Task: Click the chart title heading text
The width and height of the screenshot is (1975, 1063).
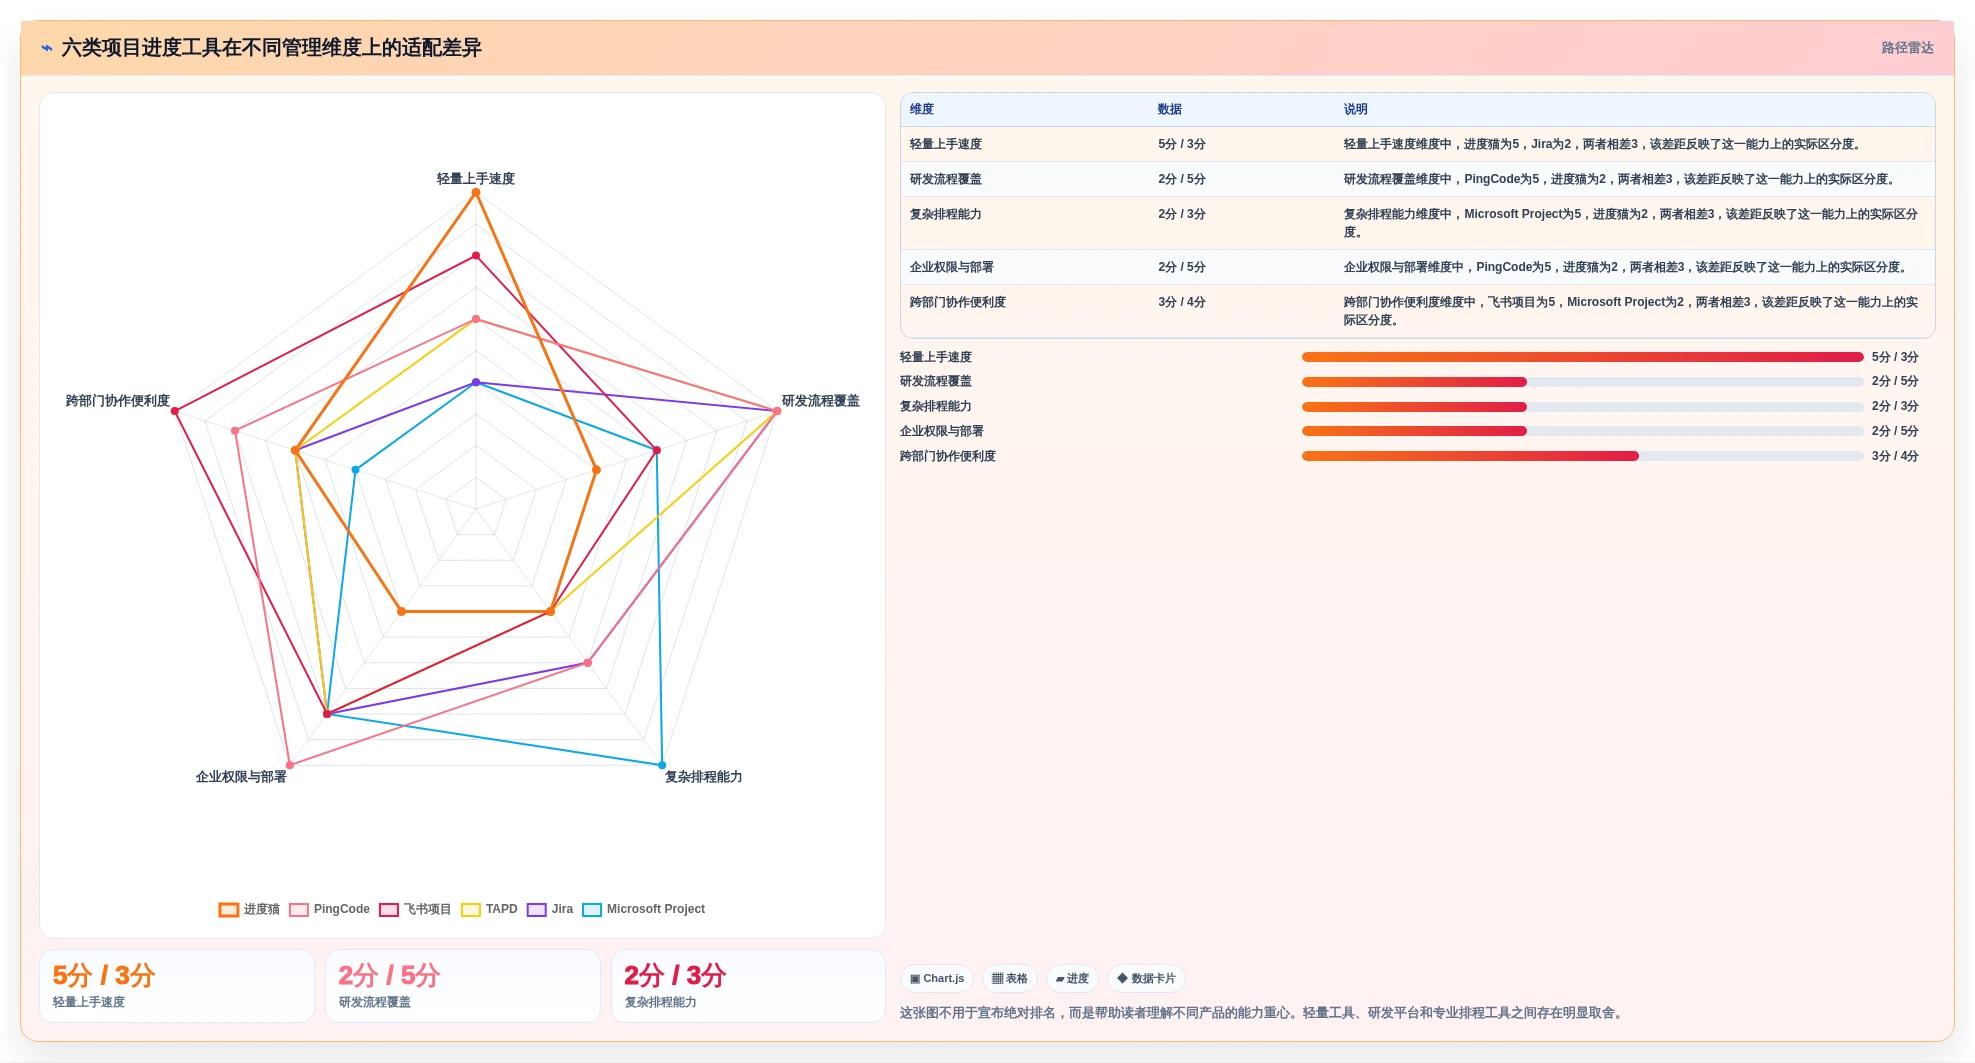Action: [271, 48]
